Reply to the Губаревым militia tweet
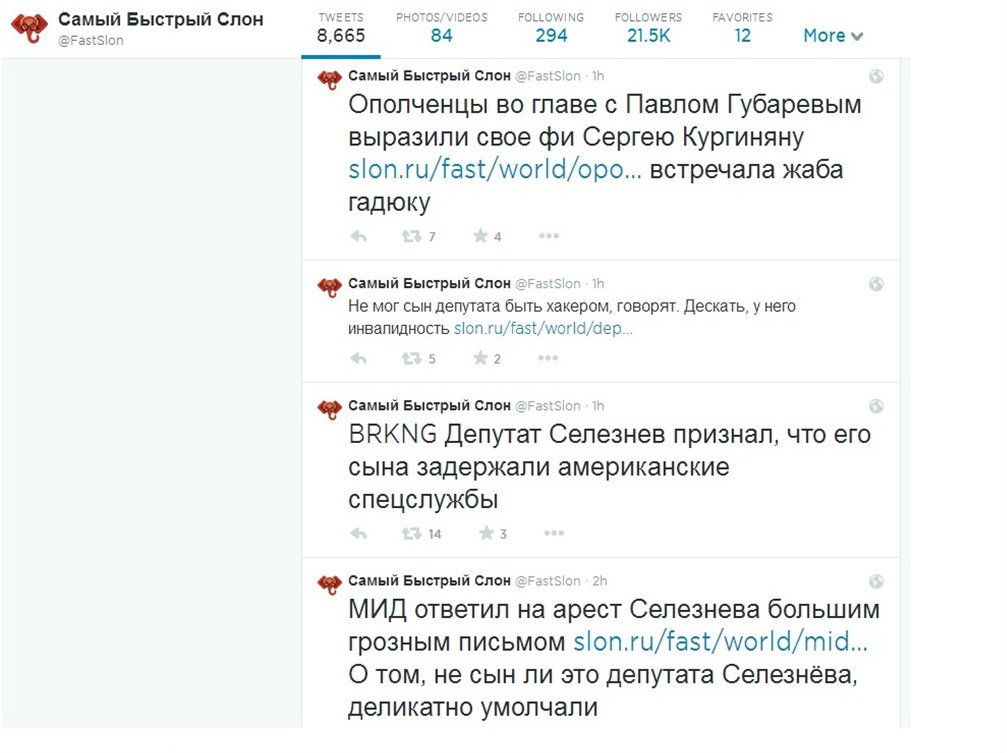 pos(359,237)
